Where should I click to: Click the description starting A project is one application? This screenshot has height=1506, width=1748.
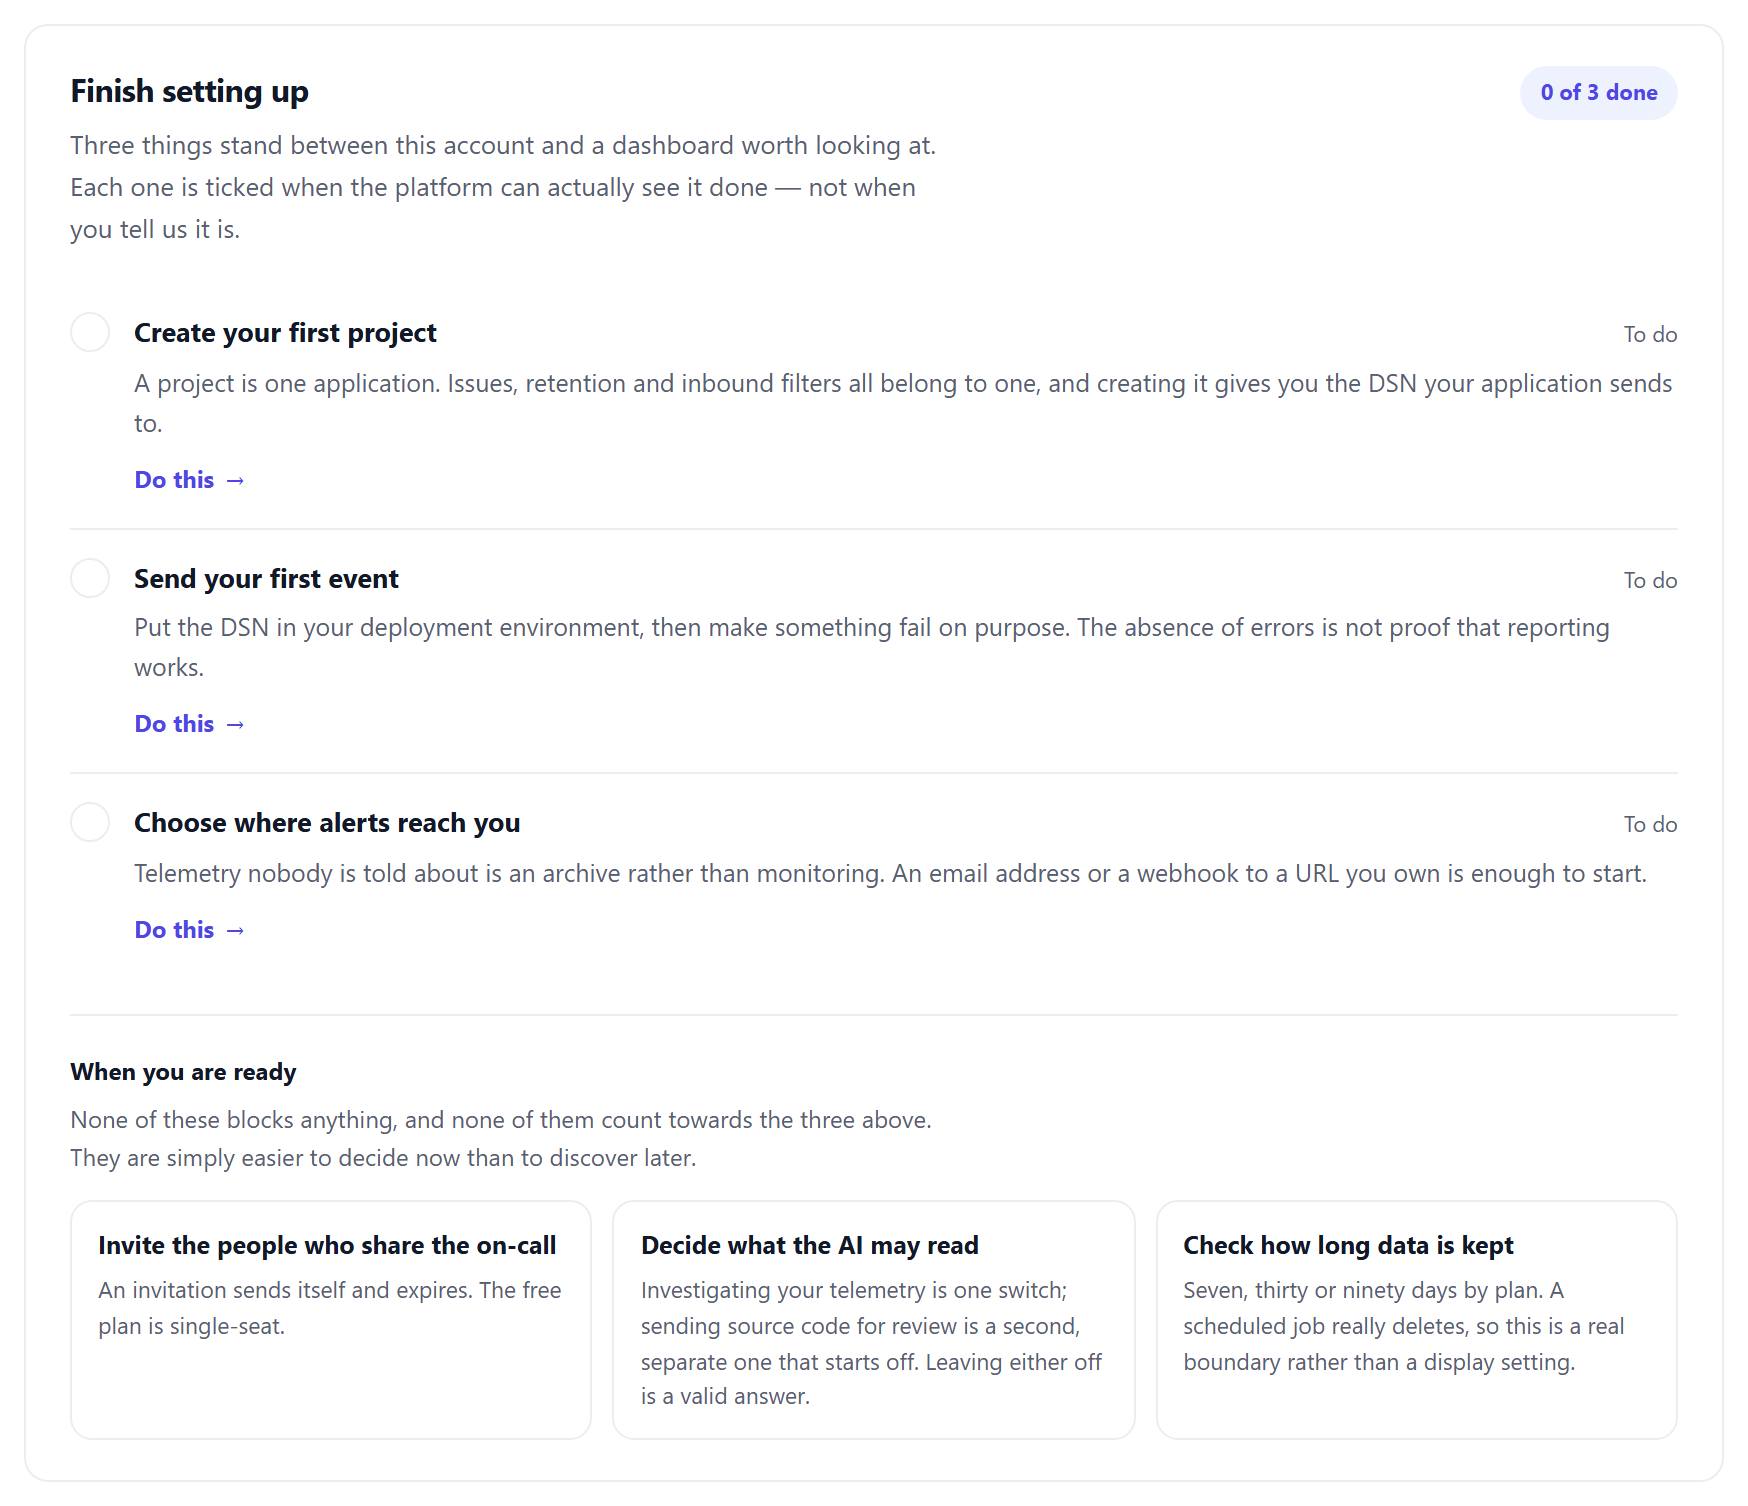point(903,403)
